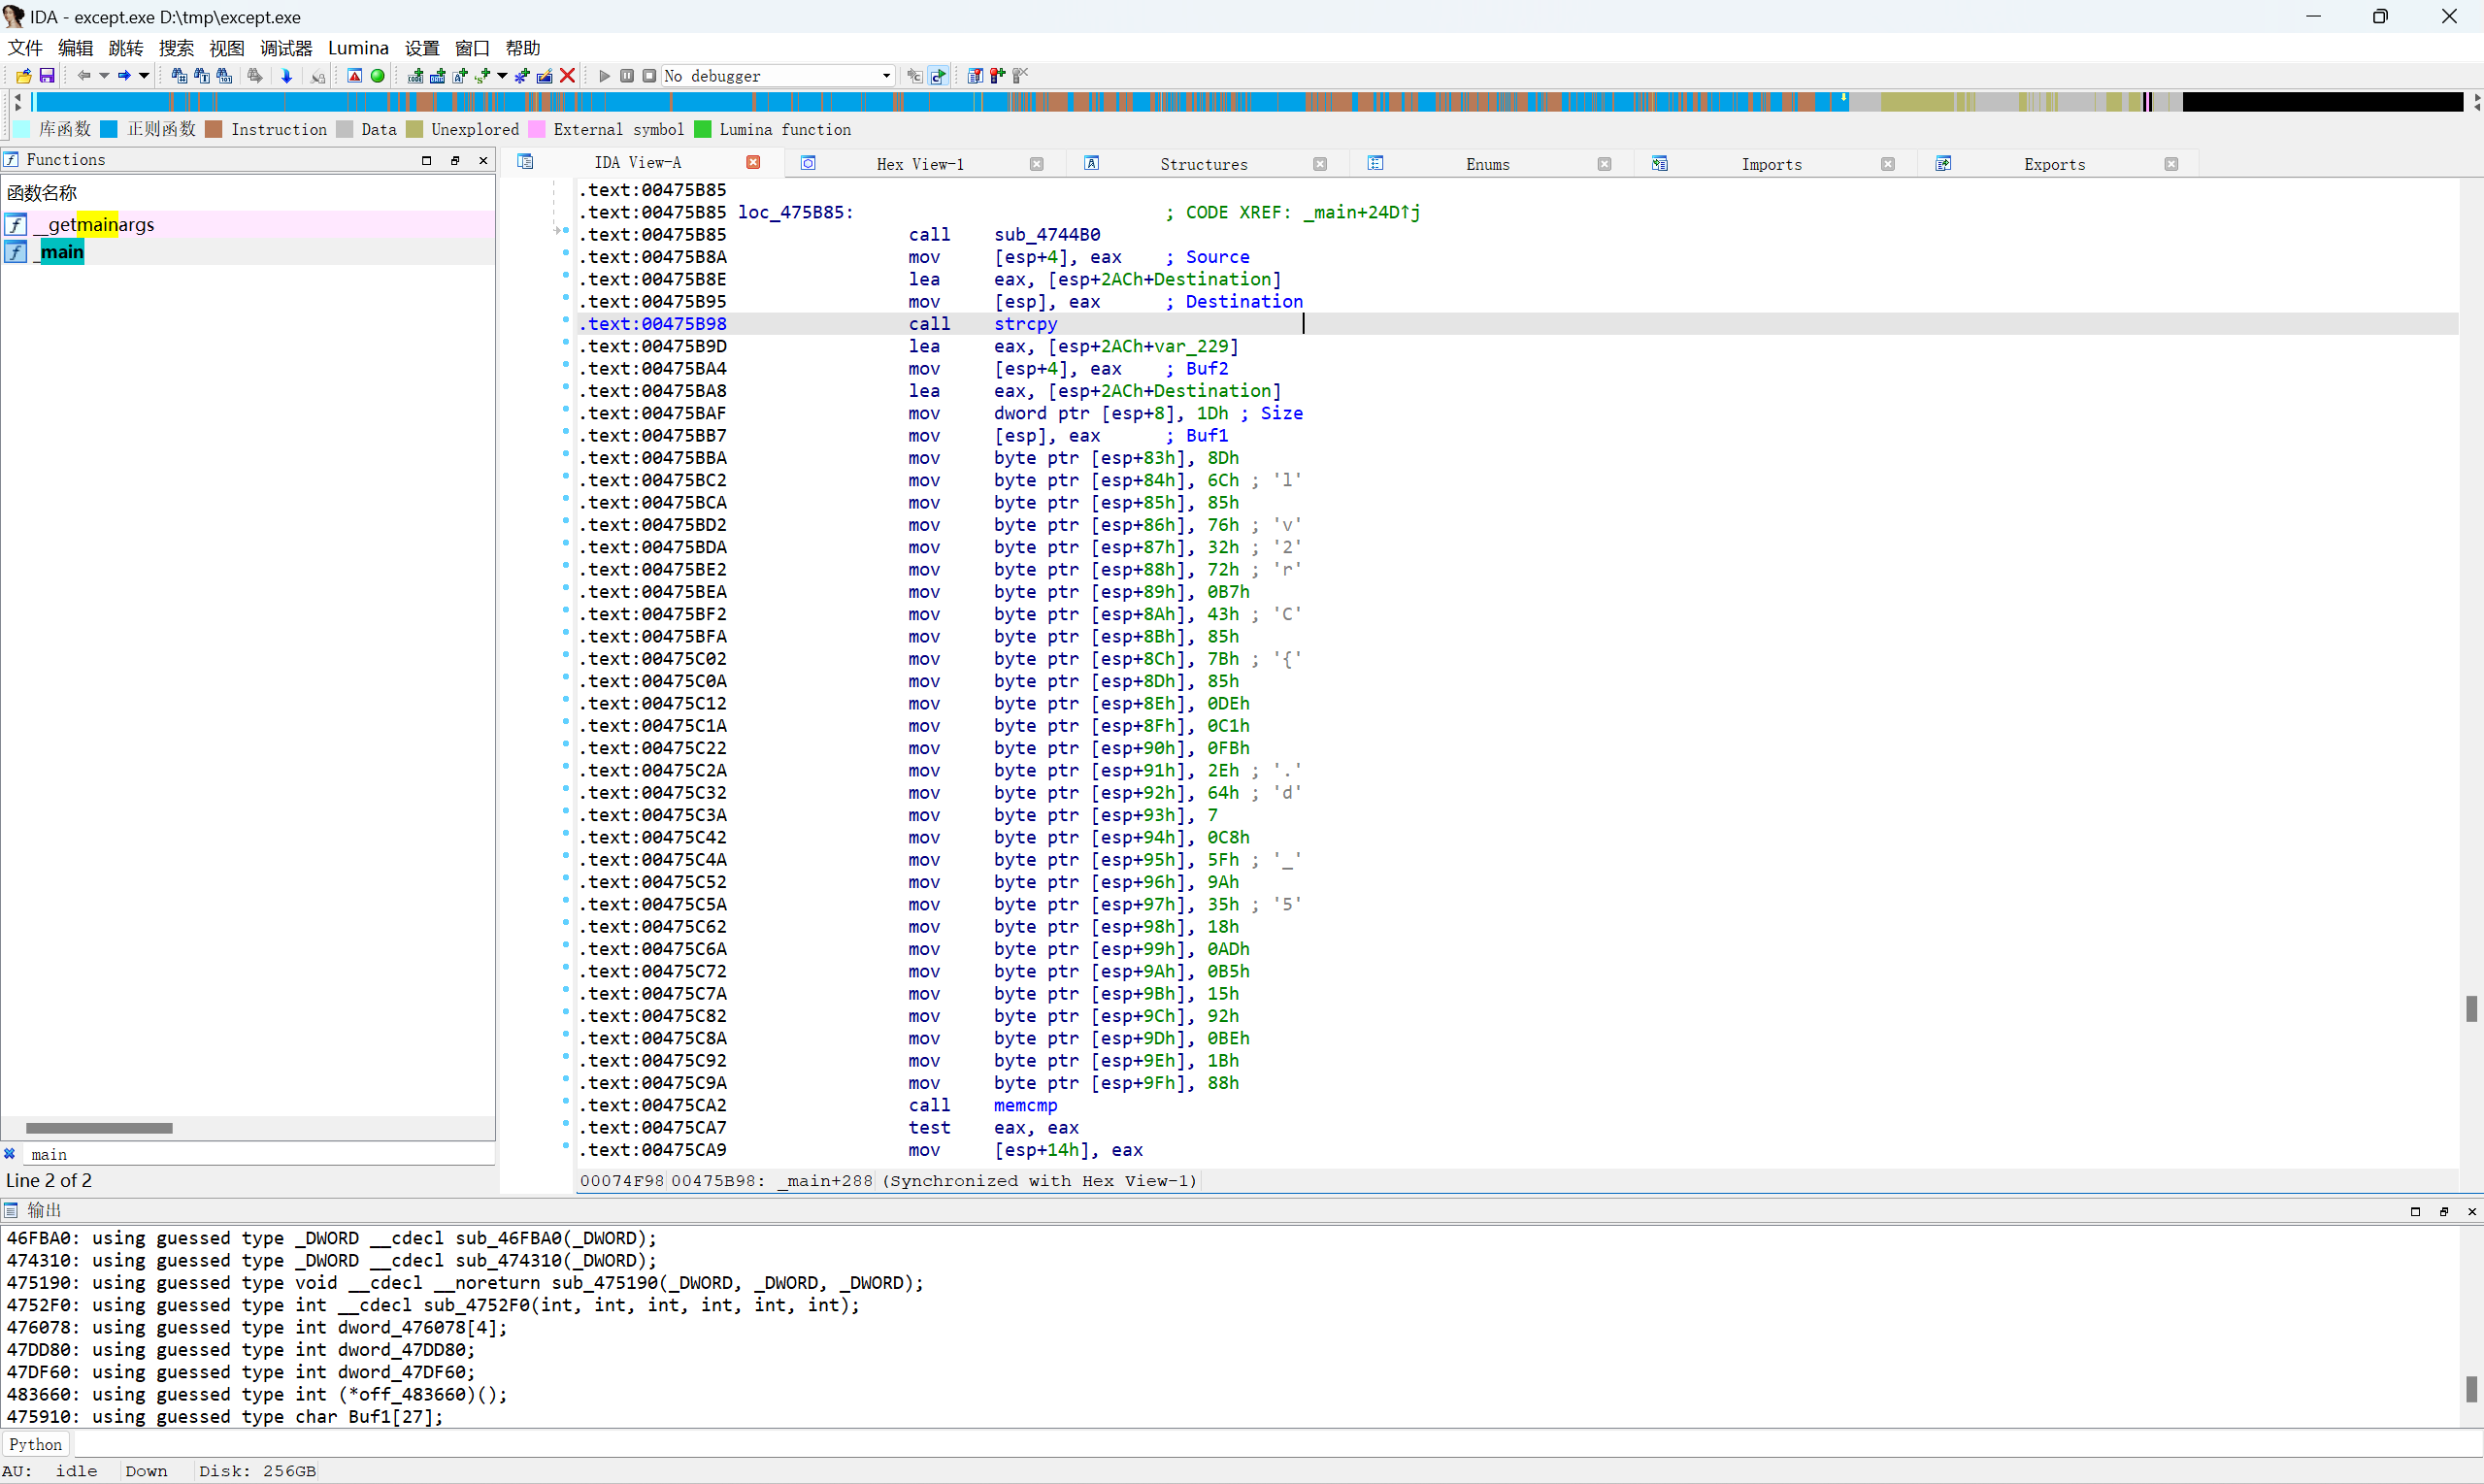Open the 编辑 menu

[x=75, y=48]
